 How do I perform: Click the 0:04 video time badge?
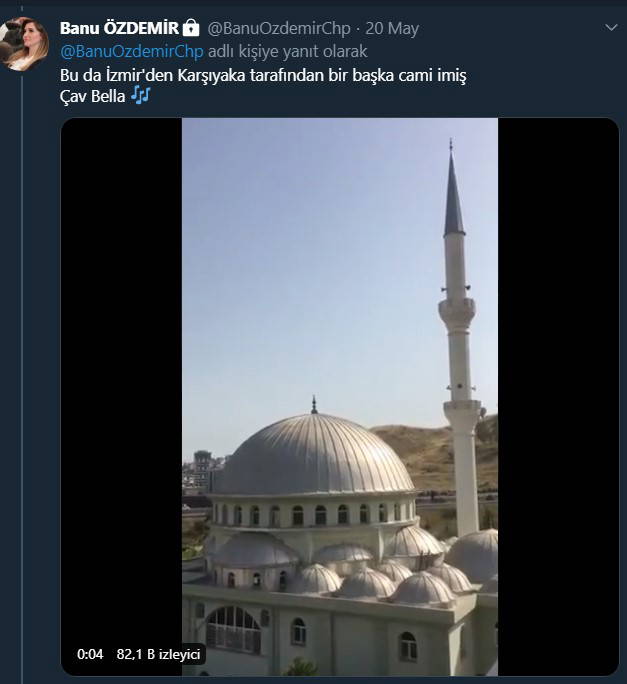click(90, 654)
